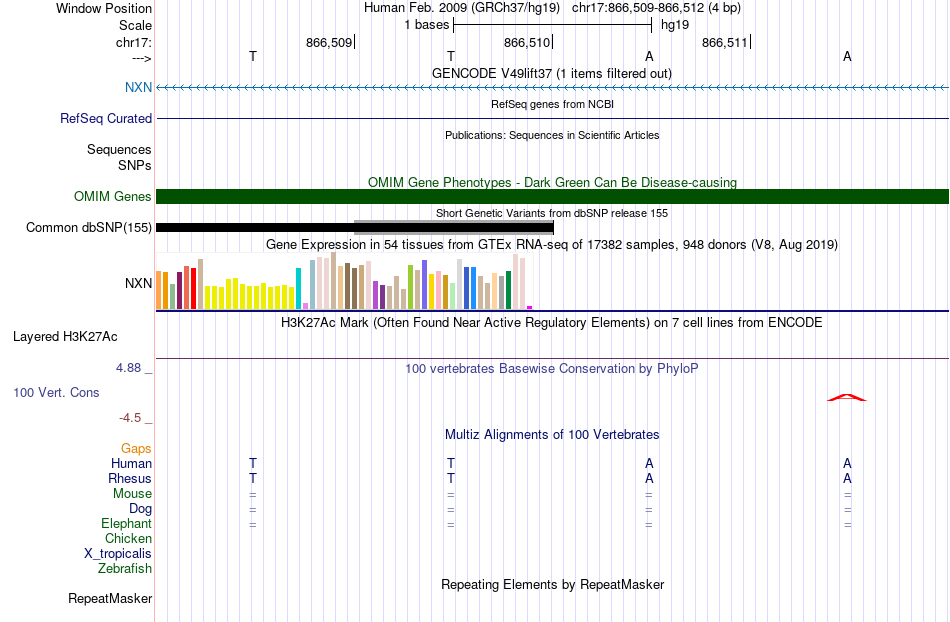950x622 pixels.
Task: Select the Scale label in the ruler
Action: pyautogui.click(x=135, y=25)
